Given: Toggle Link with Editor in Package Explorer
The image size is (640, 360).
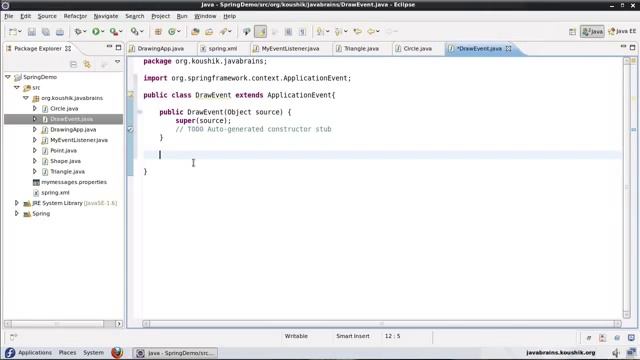Looking at the screenshot, I should pyautogui.click(x=87, y=64).
